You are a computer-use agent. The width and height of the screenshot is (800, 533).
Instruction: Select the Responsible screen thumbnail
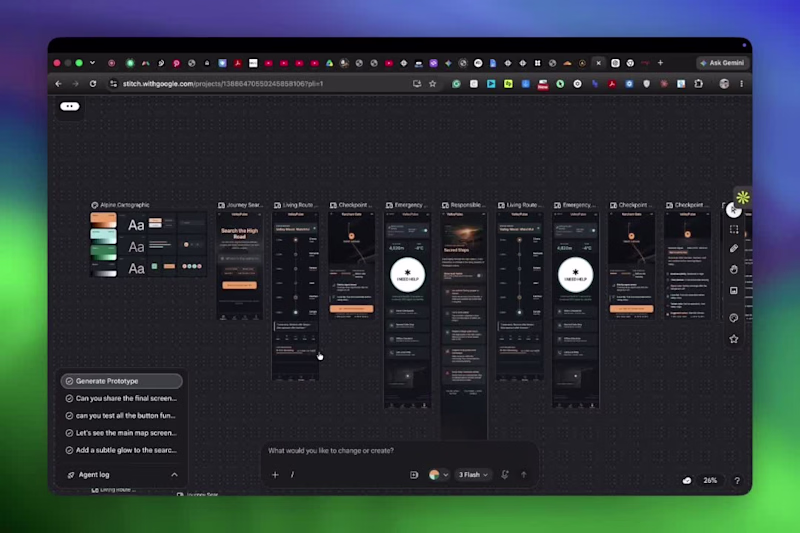(464, 324)
